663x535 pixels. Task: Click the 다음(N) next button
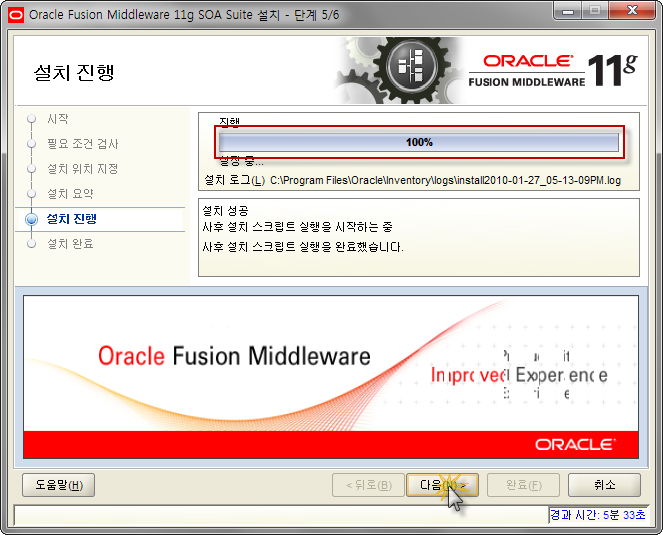pos(442,485)
